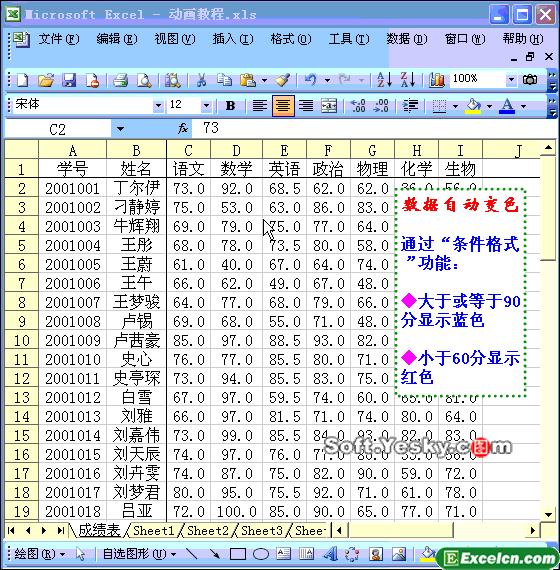Click the fx insert function button
560x570 pixels.
click(183, 128)
